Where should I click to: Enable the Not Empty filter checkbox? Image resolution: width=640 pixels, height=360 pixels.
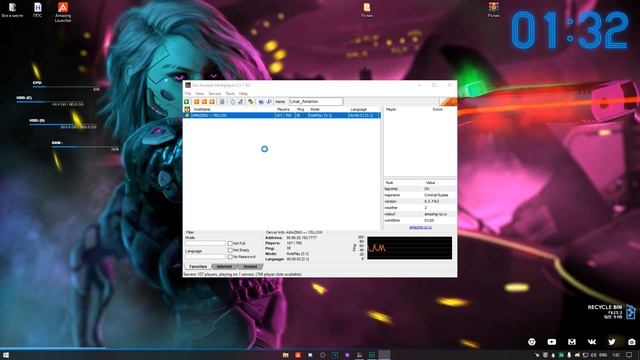click(x=230, y=250)
